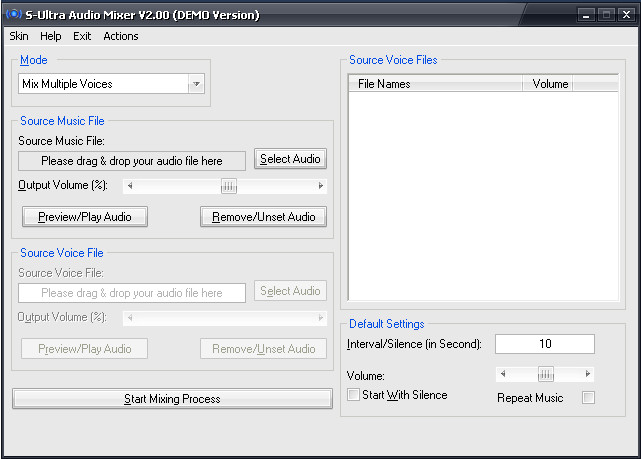Click the Source Music drag & drop field
Viewport: 641px width, 459px height.
tap(132, 161)
